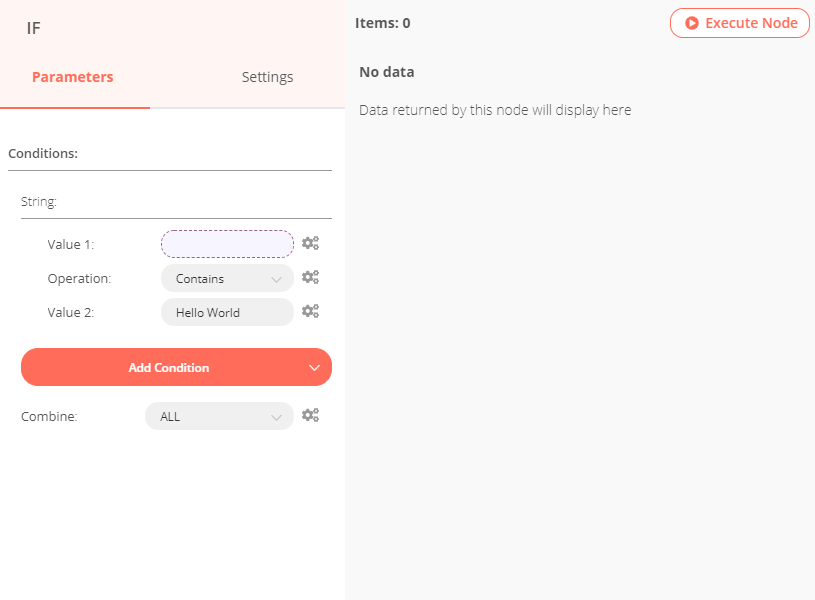Screen dimensions: 815x600
Task: Open the Operation dropdown showing Contains
Action: (x=227, y=279)
